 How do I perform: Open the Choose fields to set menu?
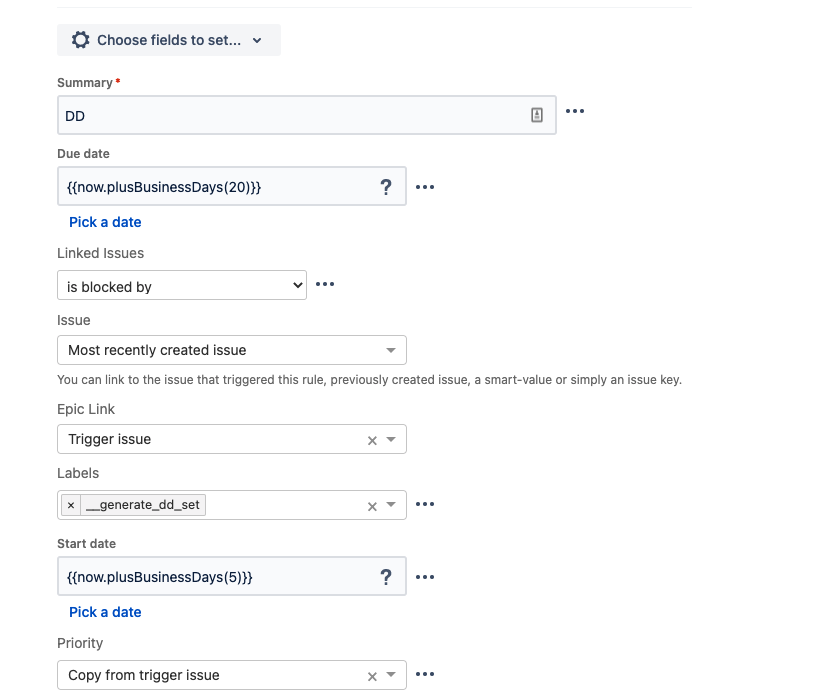point(169,40)
